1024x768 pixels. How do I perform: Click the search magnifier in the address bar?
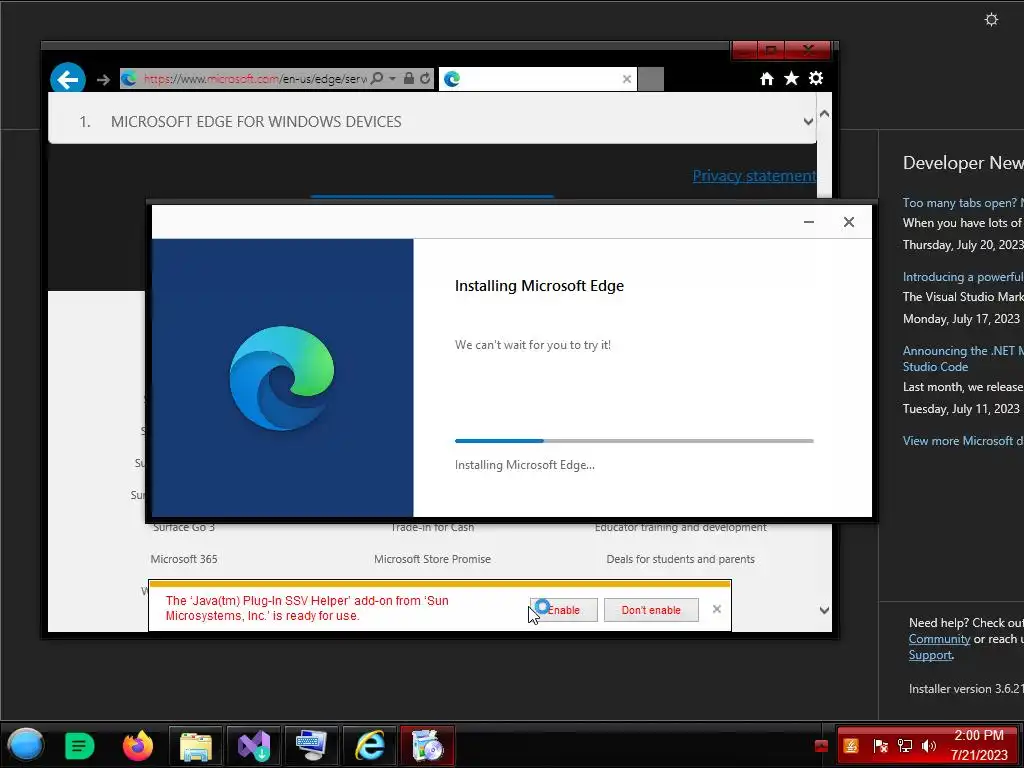click(x=377, y=78)
